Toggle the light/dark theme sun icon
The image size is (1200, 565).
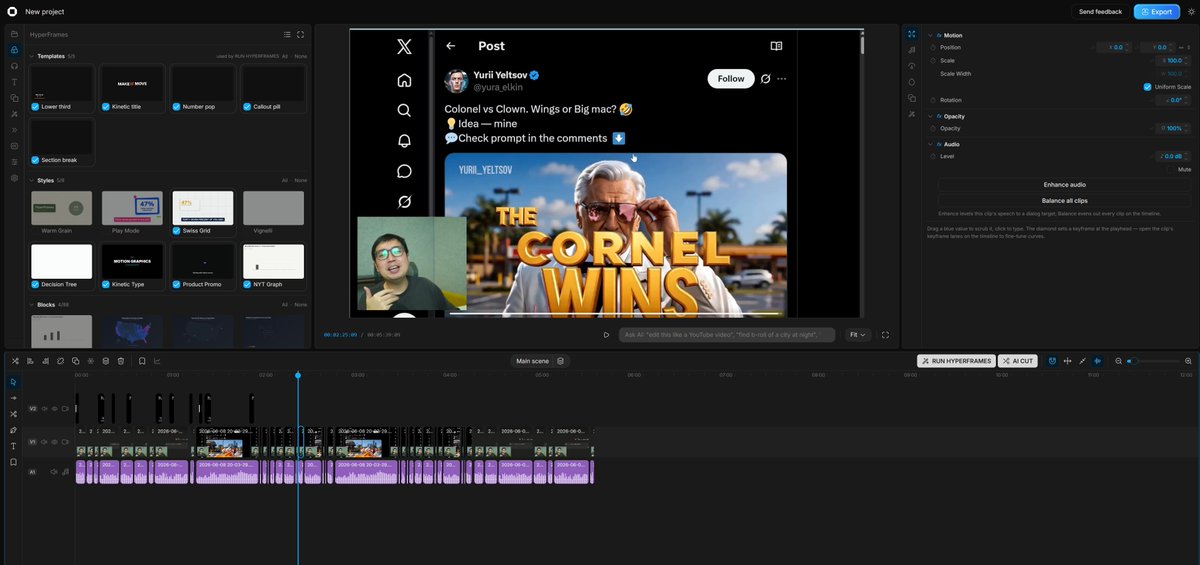point(1191,11)
